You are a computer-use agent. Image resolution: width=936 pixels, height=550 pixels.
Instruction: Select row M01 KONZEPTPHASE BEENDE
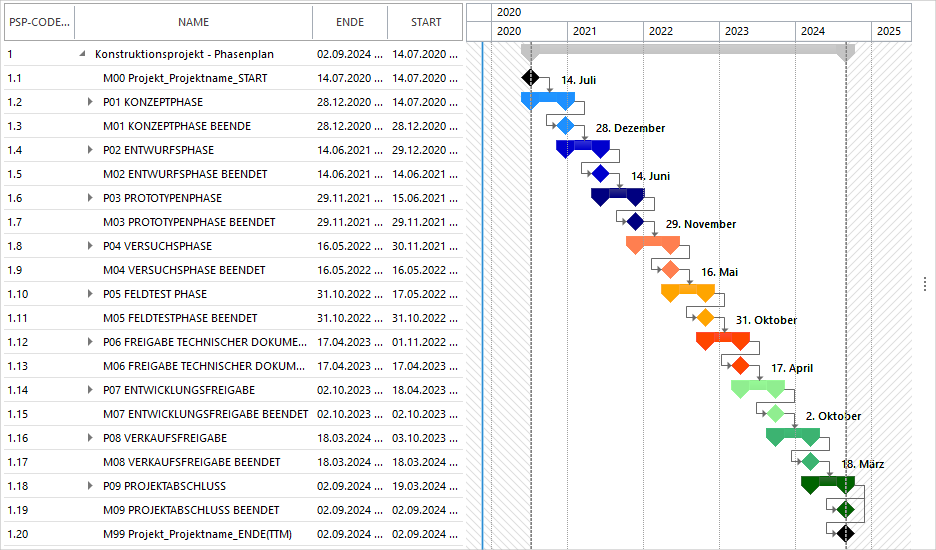[233, 126]
